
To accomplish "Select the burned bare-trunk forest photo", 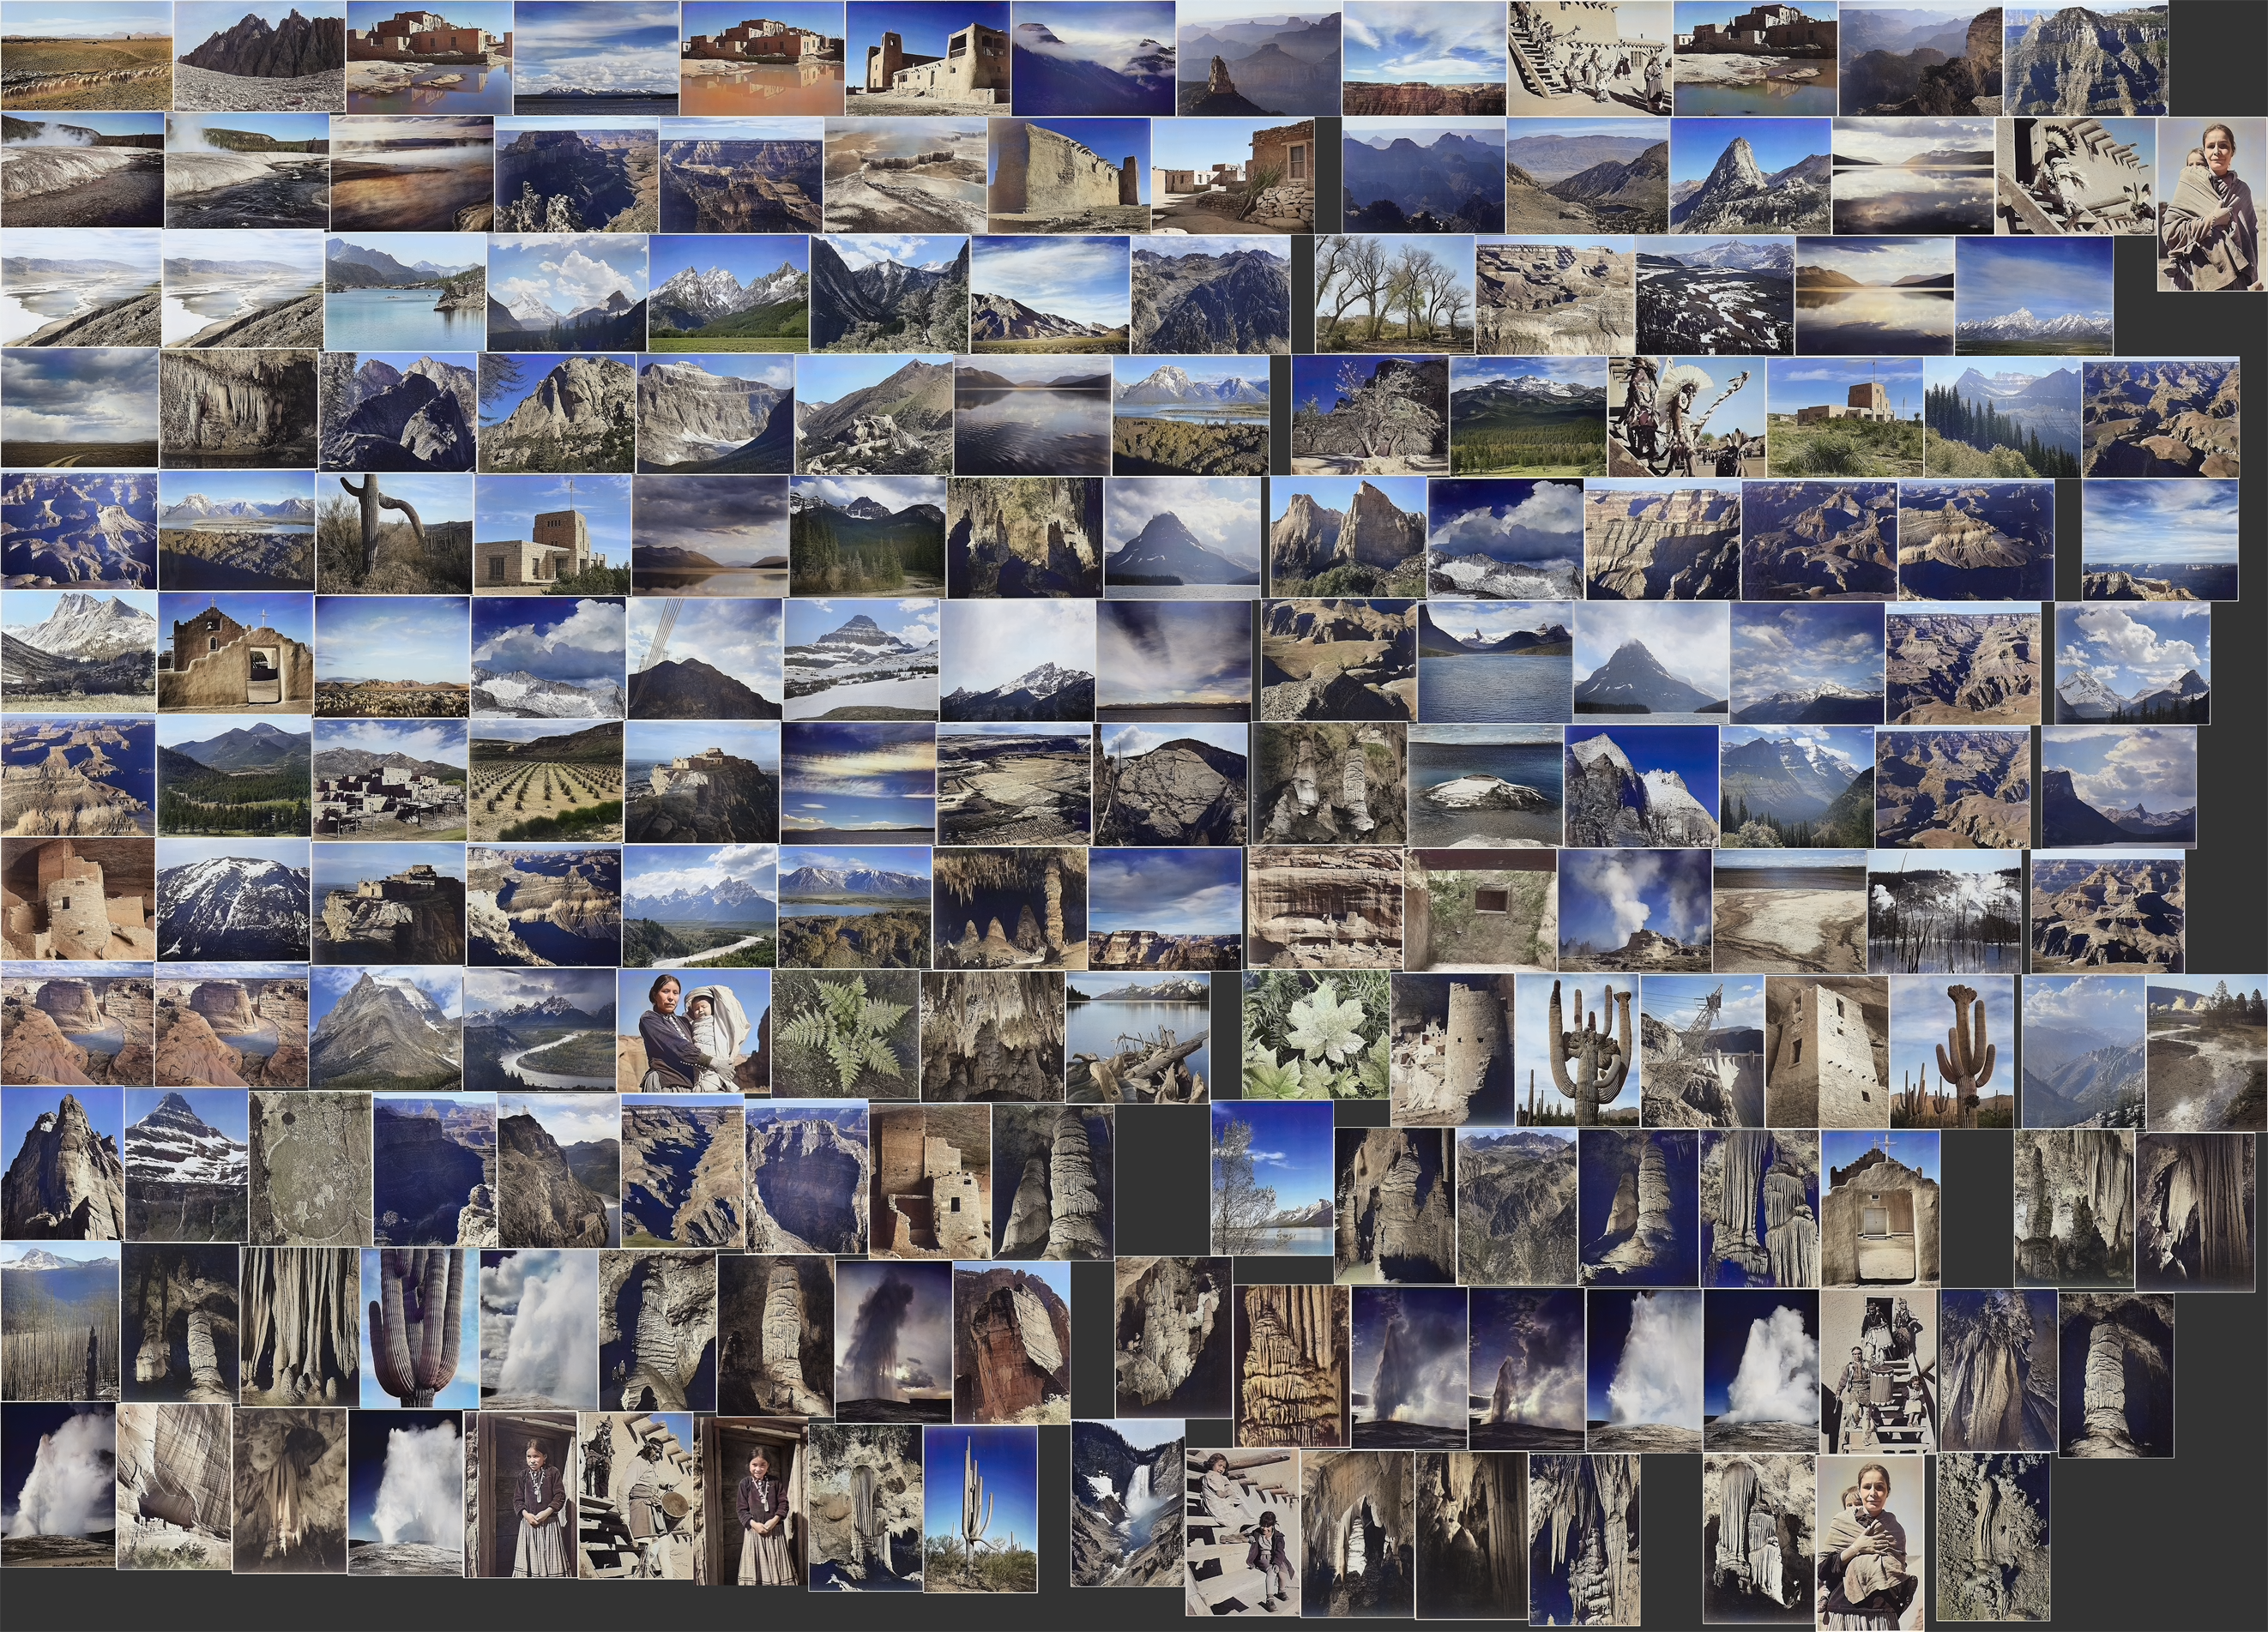I will click(59, 1321).
